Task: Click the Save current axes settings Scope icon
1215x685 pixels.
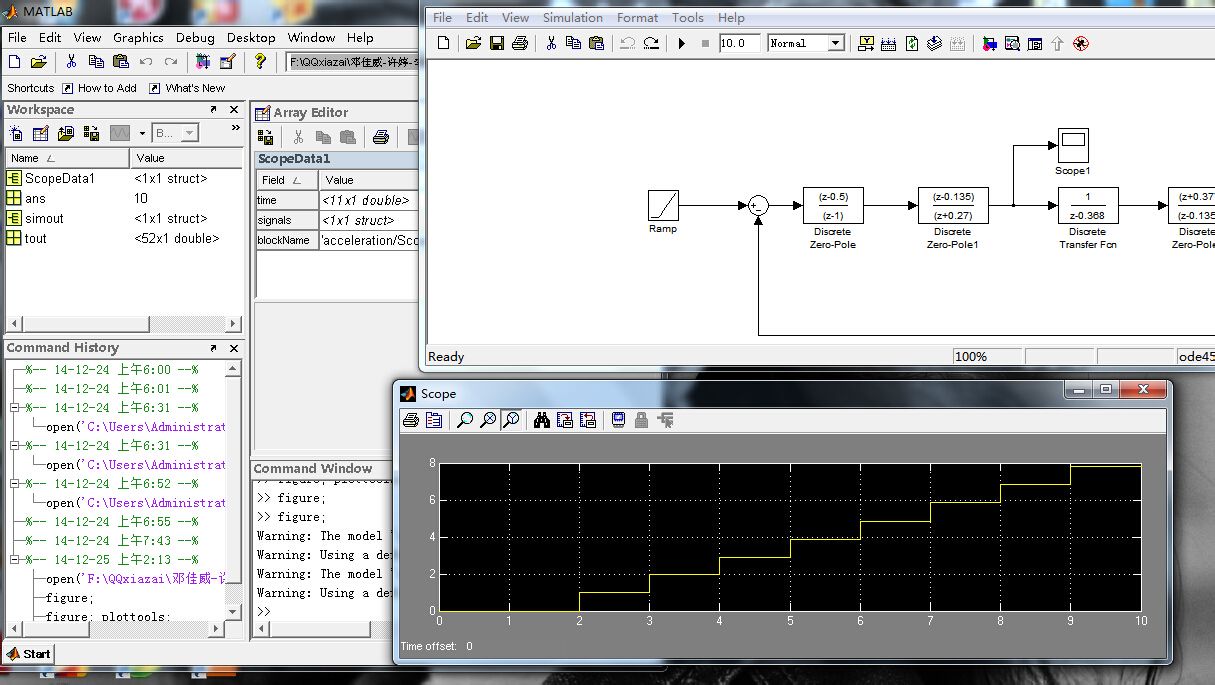Action: click(566, 420)
